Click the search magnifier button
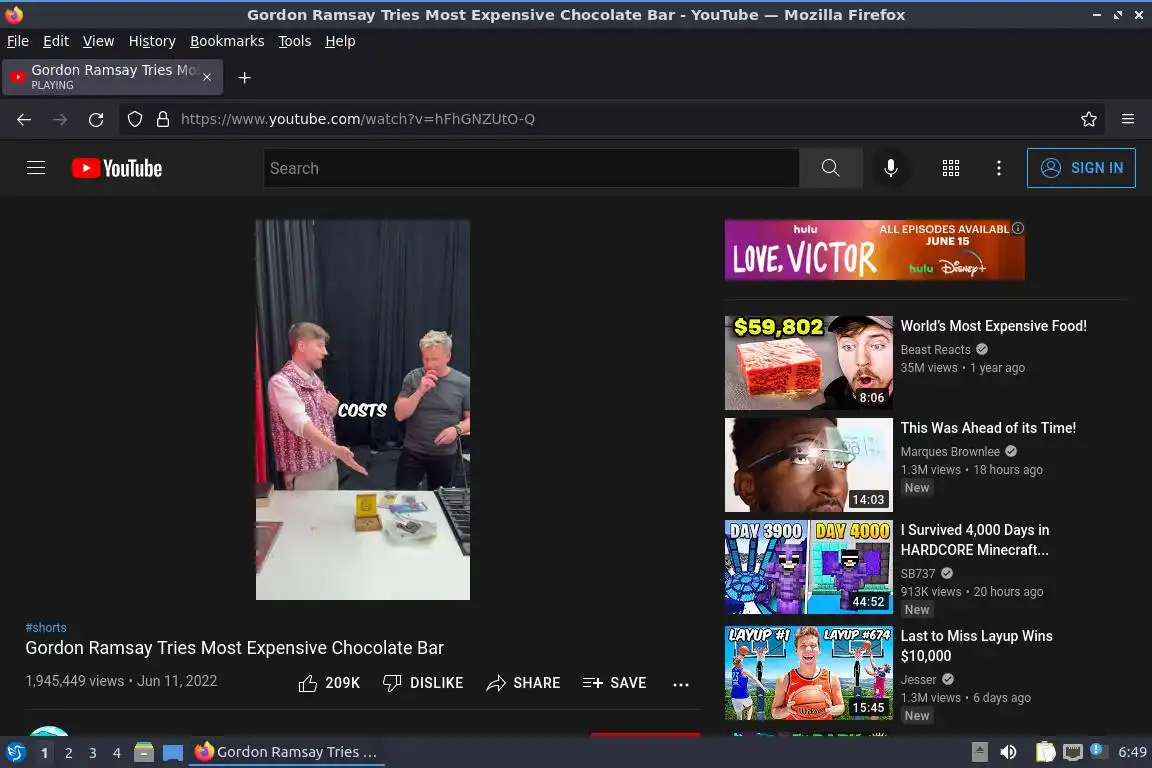Viewport: 1152px width, 768px height. click(x=830, y=168)
